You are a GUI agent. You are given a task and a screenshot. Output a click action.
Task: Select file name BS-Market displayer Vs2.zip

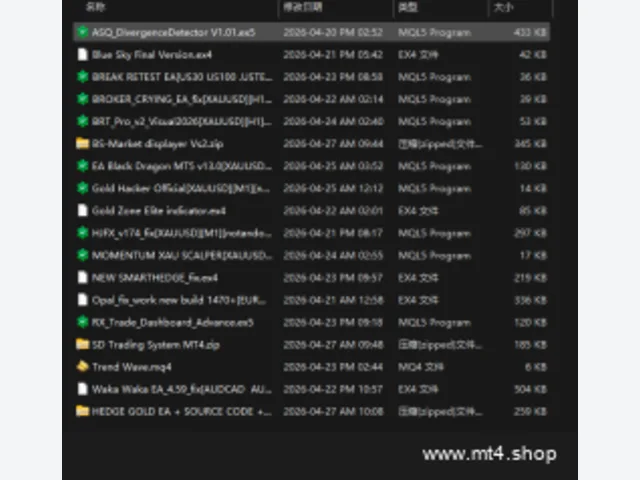click(158, 144)
